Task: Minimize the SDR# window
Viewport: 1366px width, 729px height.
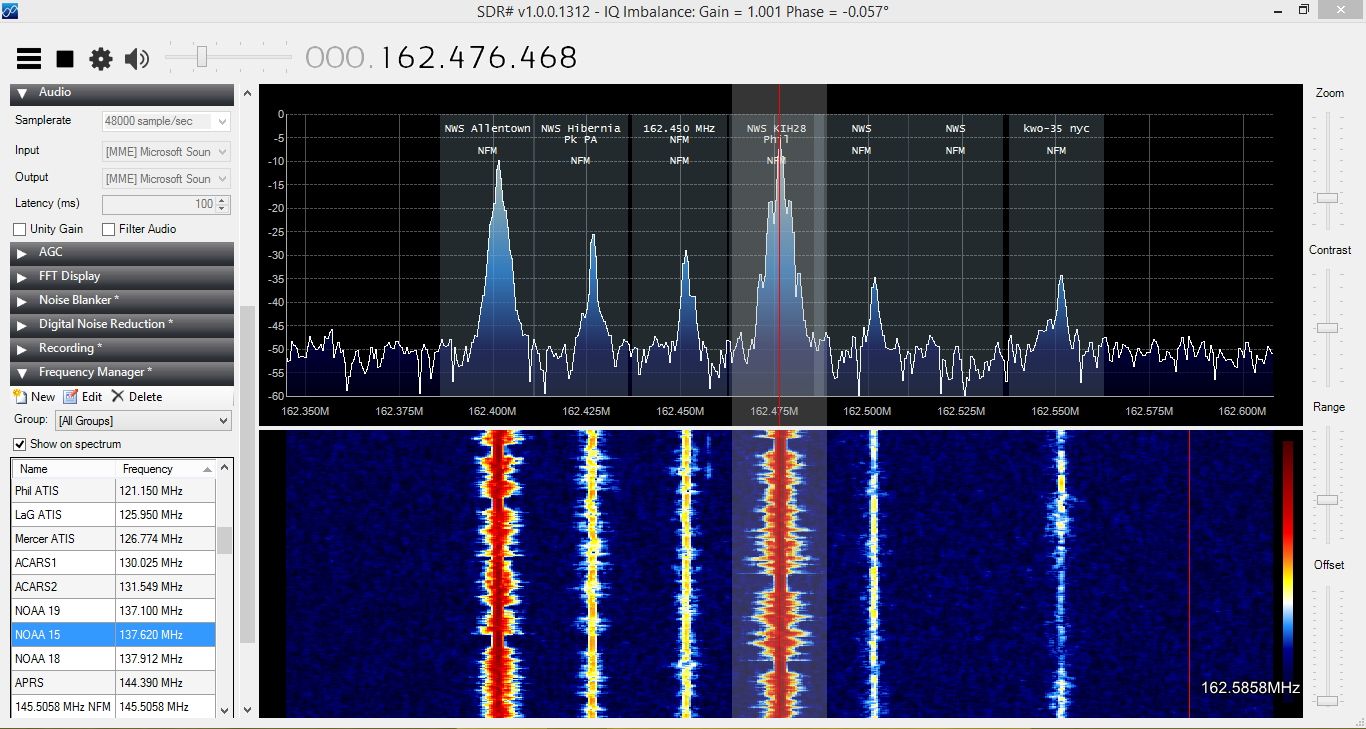Action: click(1277, 10)
